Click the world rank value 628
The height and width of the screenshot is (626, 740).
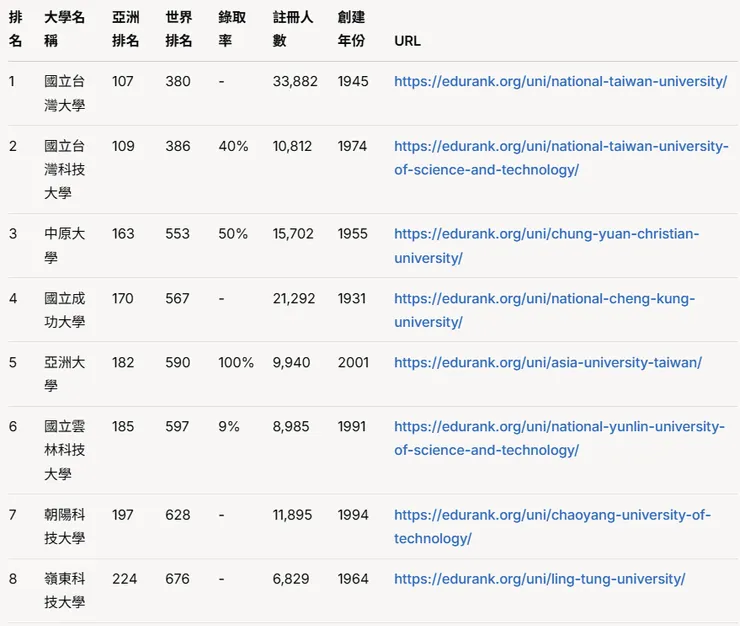coord(178,515)
